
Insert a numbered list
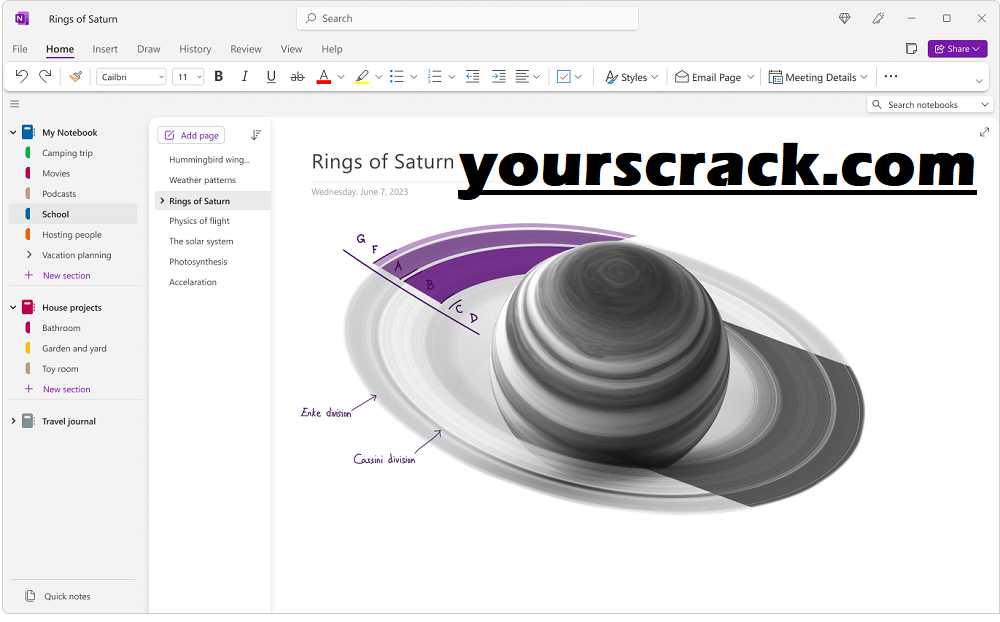point(435,77)
